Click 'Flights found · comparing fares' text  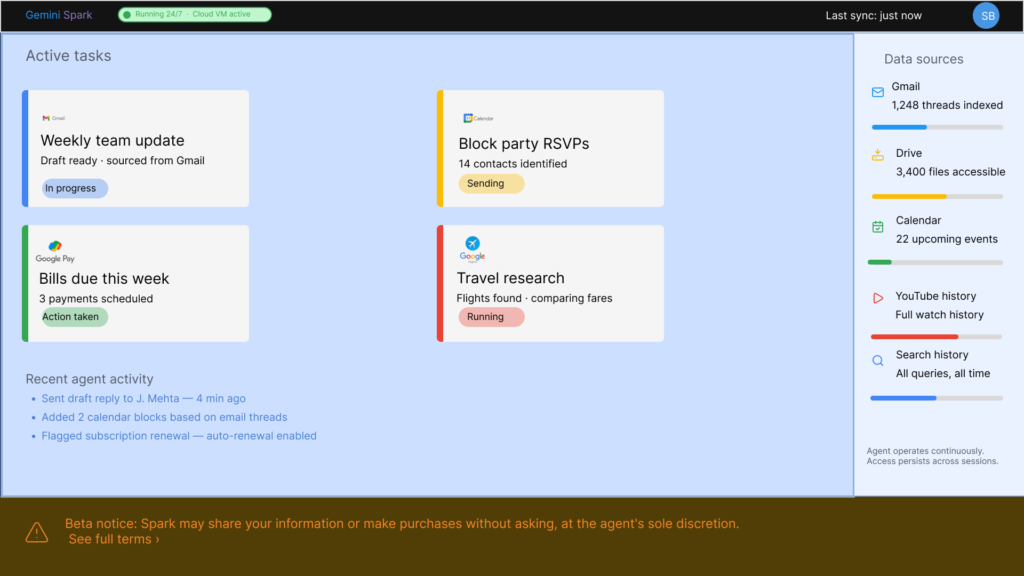(534, 298)
